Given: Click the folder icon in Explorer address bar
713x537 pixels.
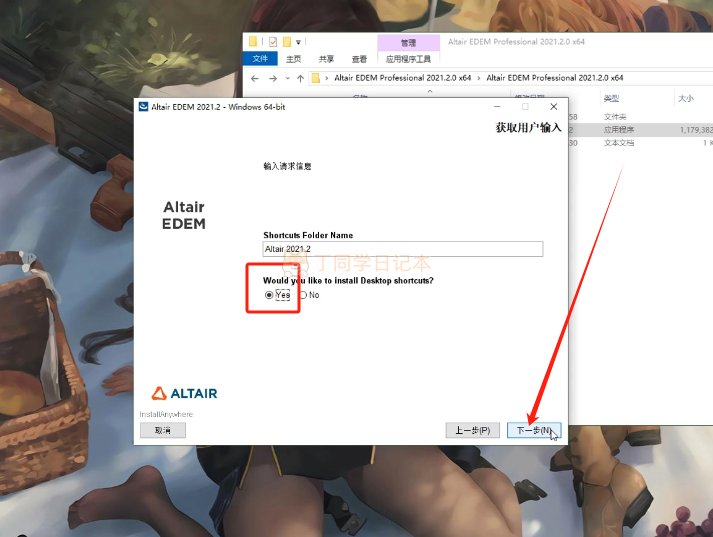Looking at the screenshot, I should 316,78.
